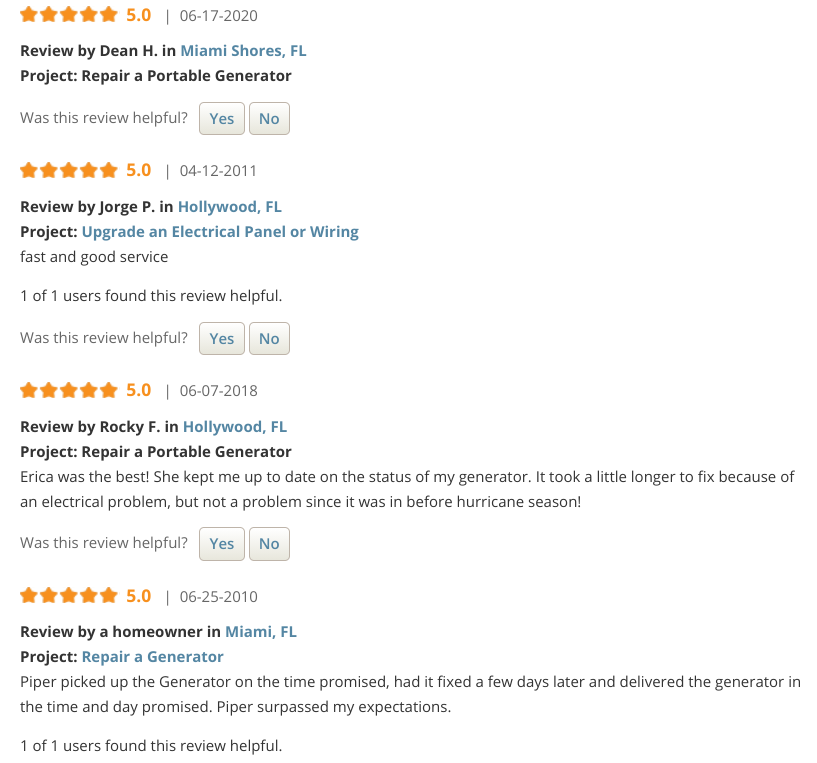Viewport: 817px width, 763px height.
Task: Click No under Dean H.'s review
Action: pyautogui.click(x=269, y=118)
